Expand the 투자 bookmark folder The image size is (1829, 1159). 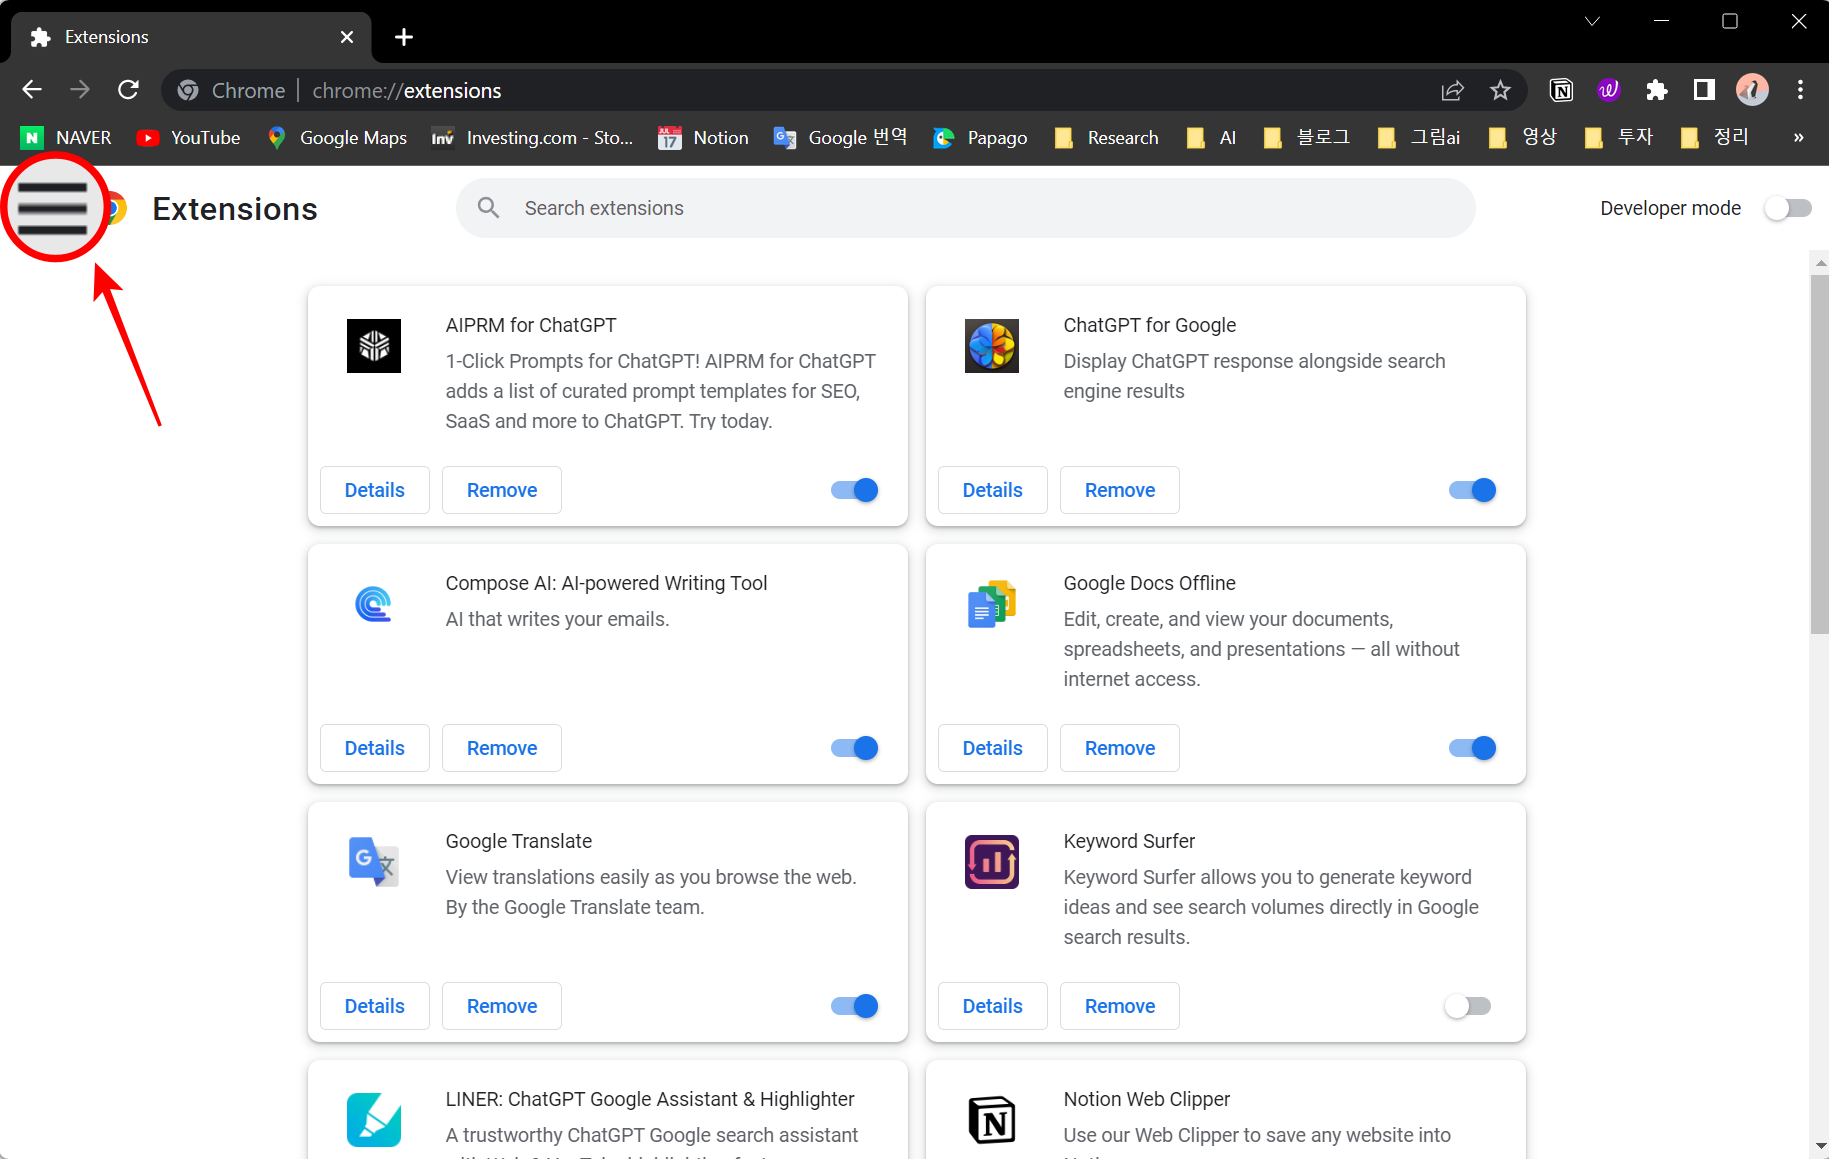[1619, 138]
